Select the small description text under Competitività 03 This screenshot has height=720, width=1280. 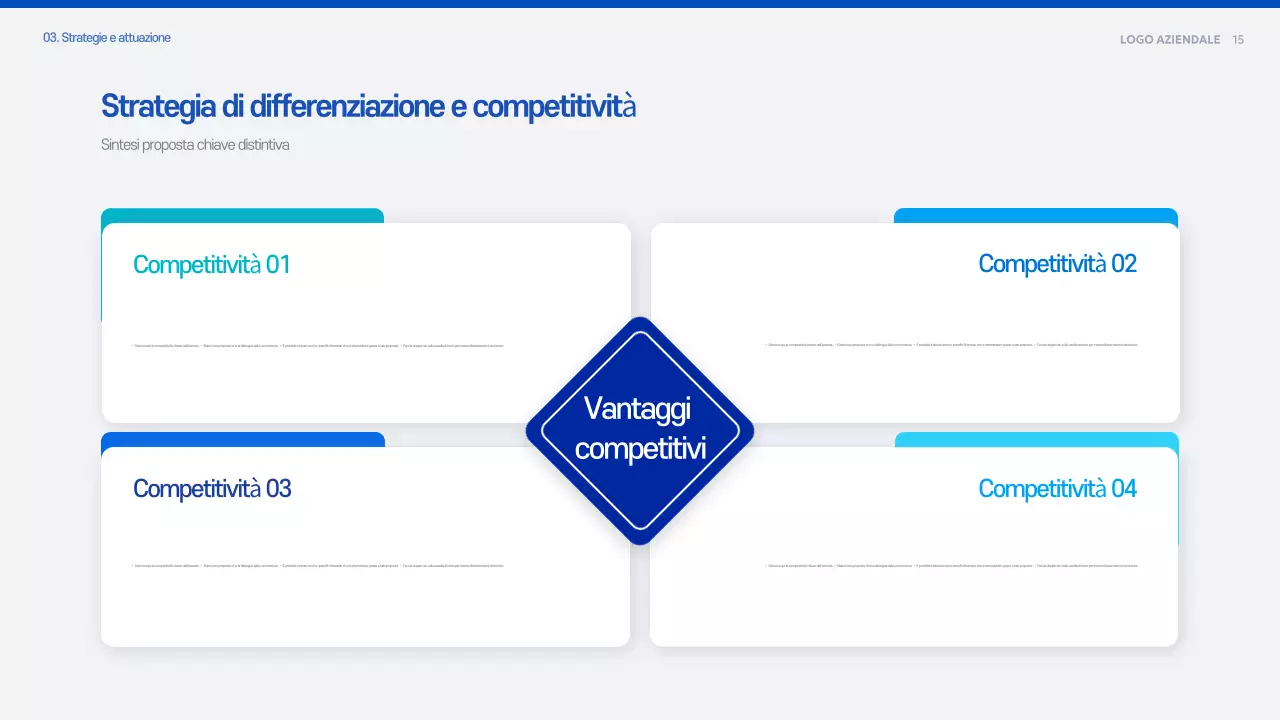coord(318,566)
